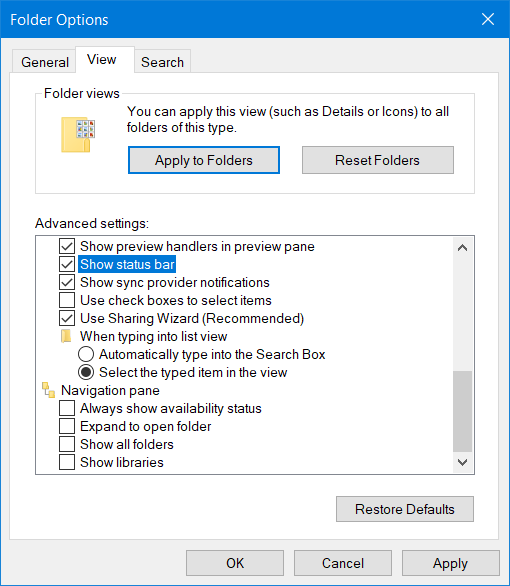The image size is (510, 586).
Task: Confirm changes with the OK button
Action: pyautogui.click(x=235, y=563)
